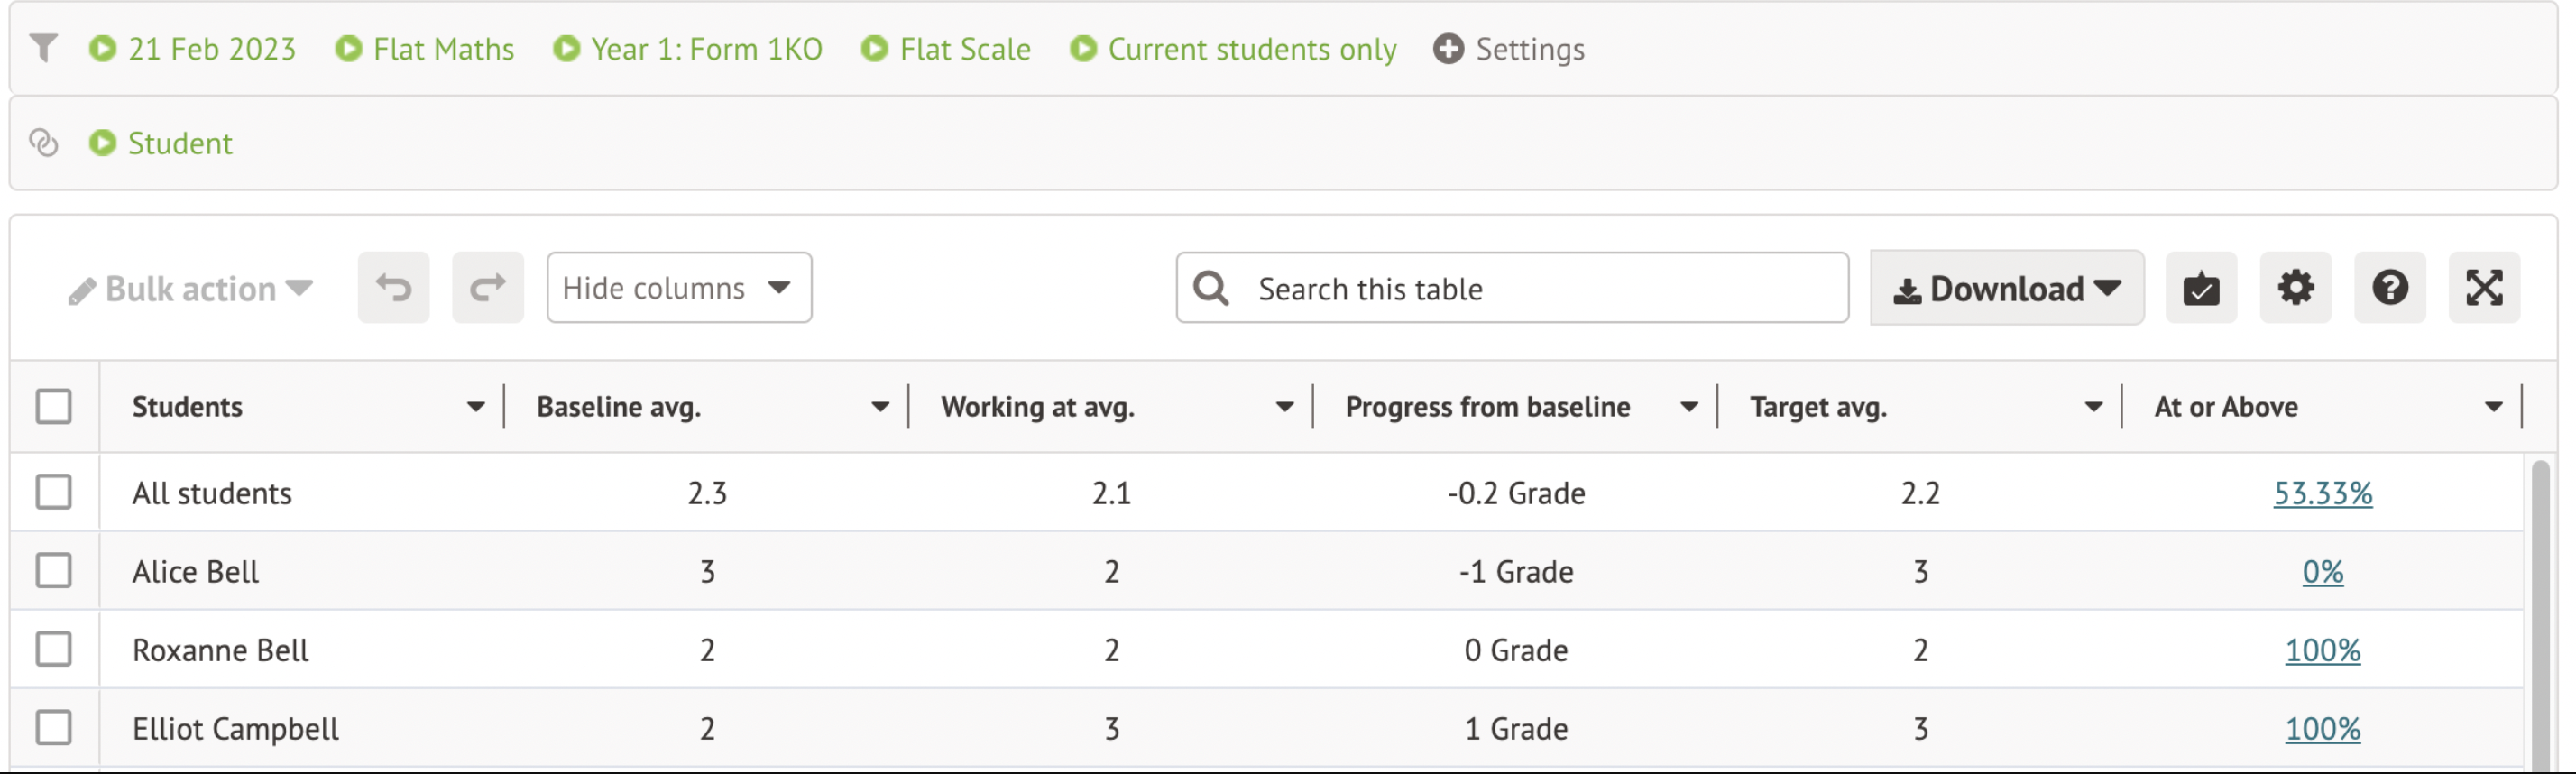
Task: Click the redo arrow button
Action: click(487, 288)
